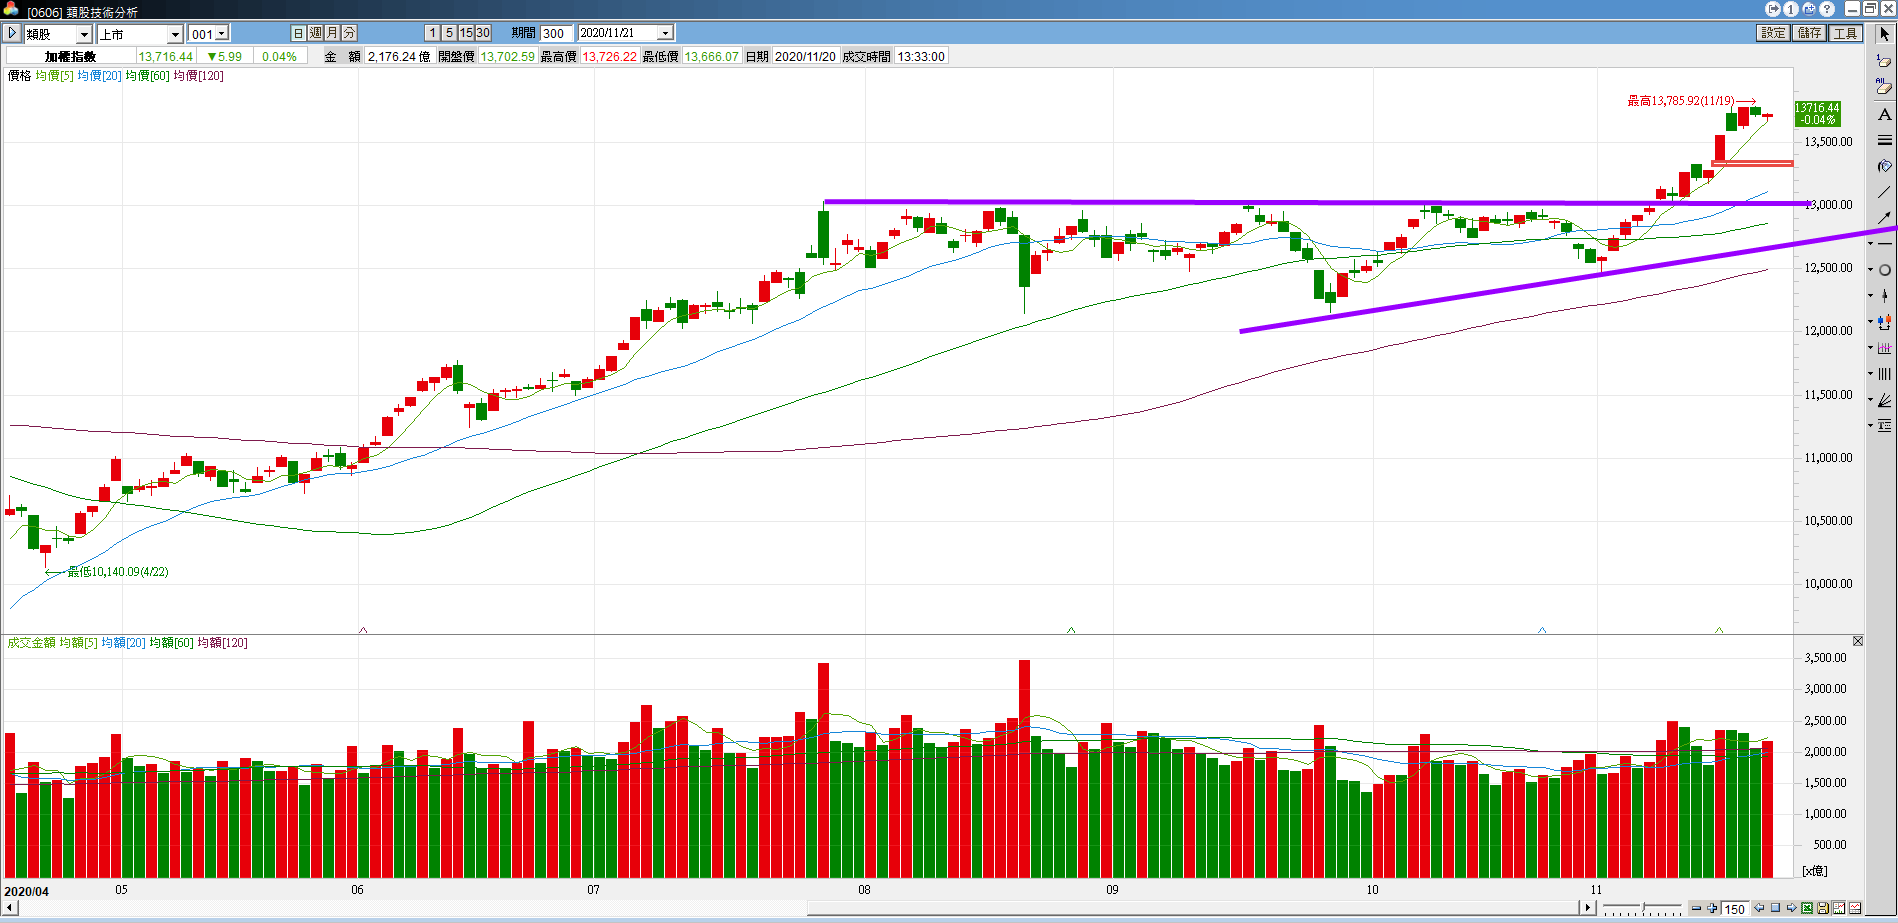The width and height of the screenshot is (1898, 923).
Task: Click the title bar help question icon
Action: pos(1825,9)
